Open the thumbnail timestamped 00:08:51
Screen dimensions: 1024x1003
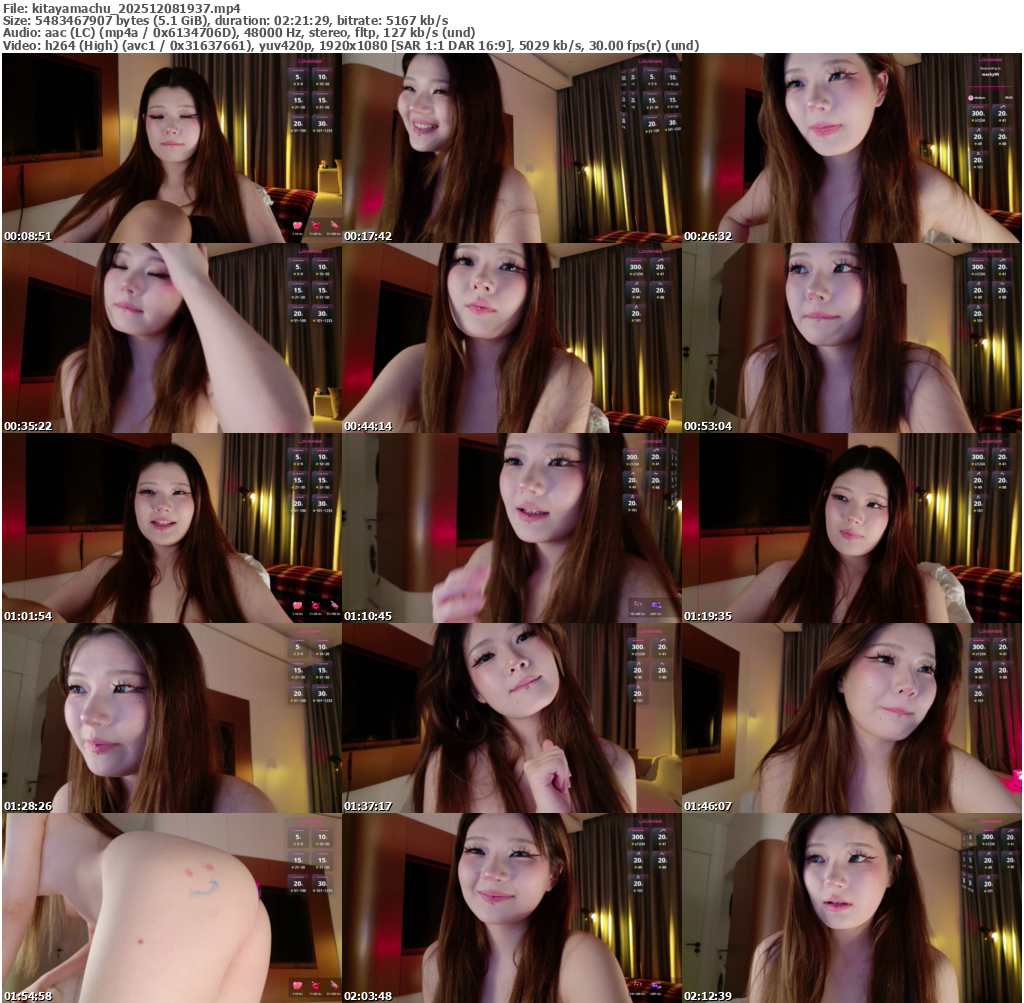point(171,148)
